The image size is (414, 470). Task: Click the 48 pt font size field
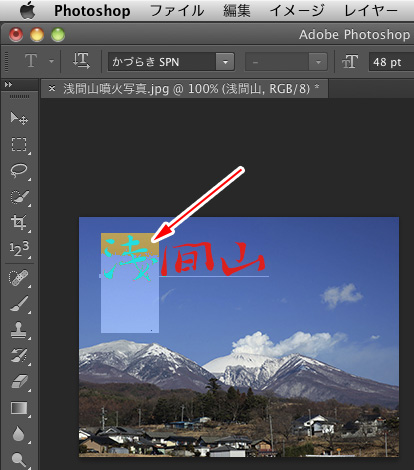(391, 62)
